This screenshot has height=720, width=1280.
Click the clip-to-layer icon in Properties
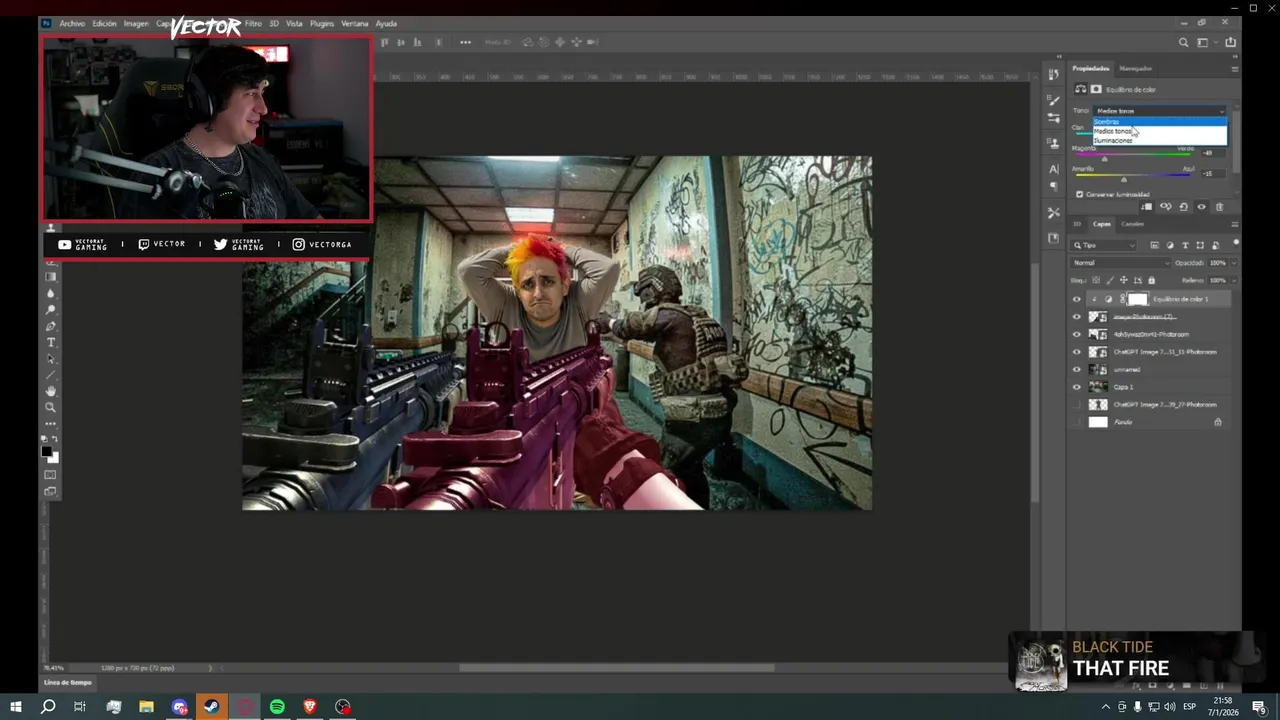point(1147,207)
